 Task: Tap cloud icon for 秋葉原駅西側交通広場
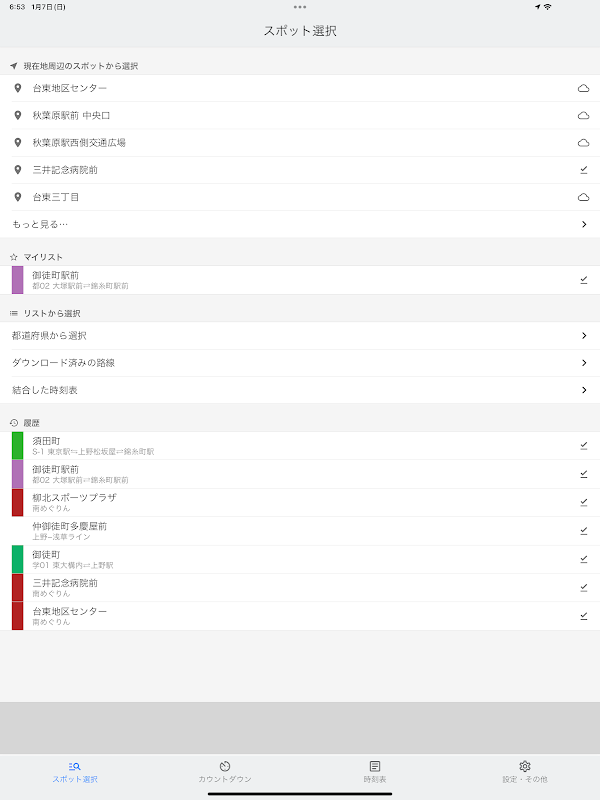tap(583, 143)
